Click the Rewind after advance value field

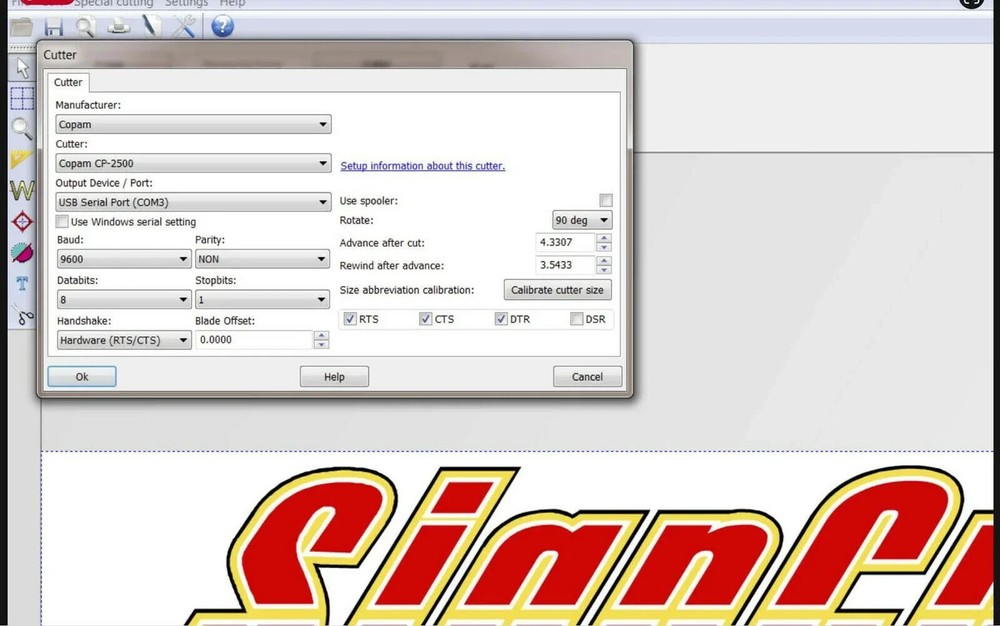565,265
